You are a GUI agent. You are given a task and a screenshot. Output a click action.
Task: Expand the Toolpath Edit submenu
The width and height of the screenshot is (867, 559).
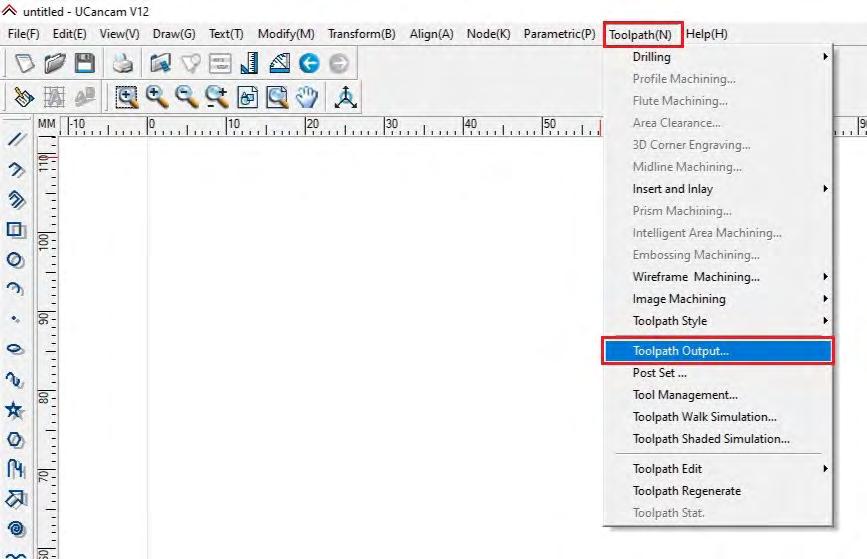coord(719,469)
